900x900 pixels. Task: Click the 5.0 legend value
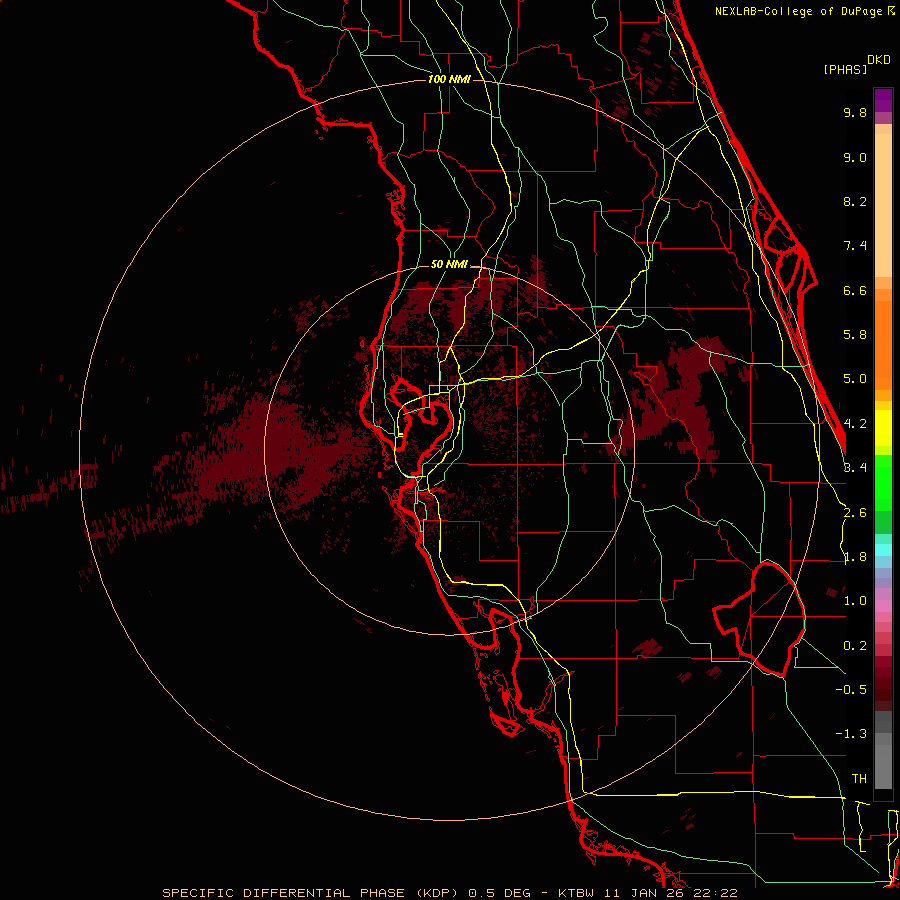(x=855, y=379)
